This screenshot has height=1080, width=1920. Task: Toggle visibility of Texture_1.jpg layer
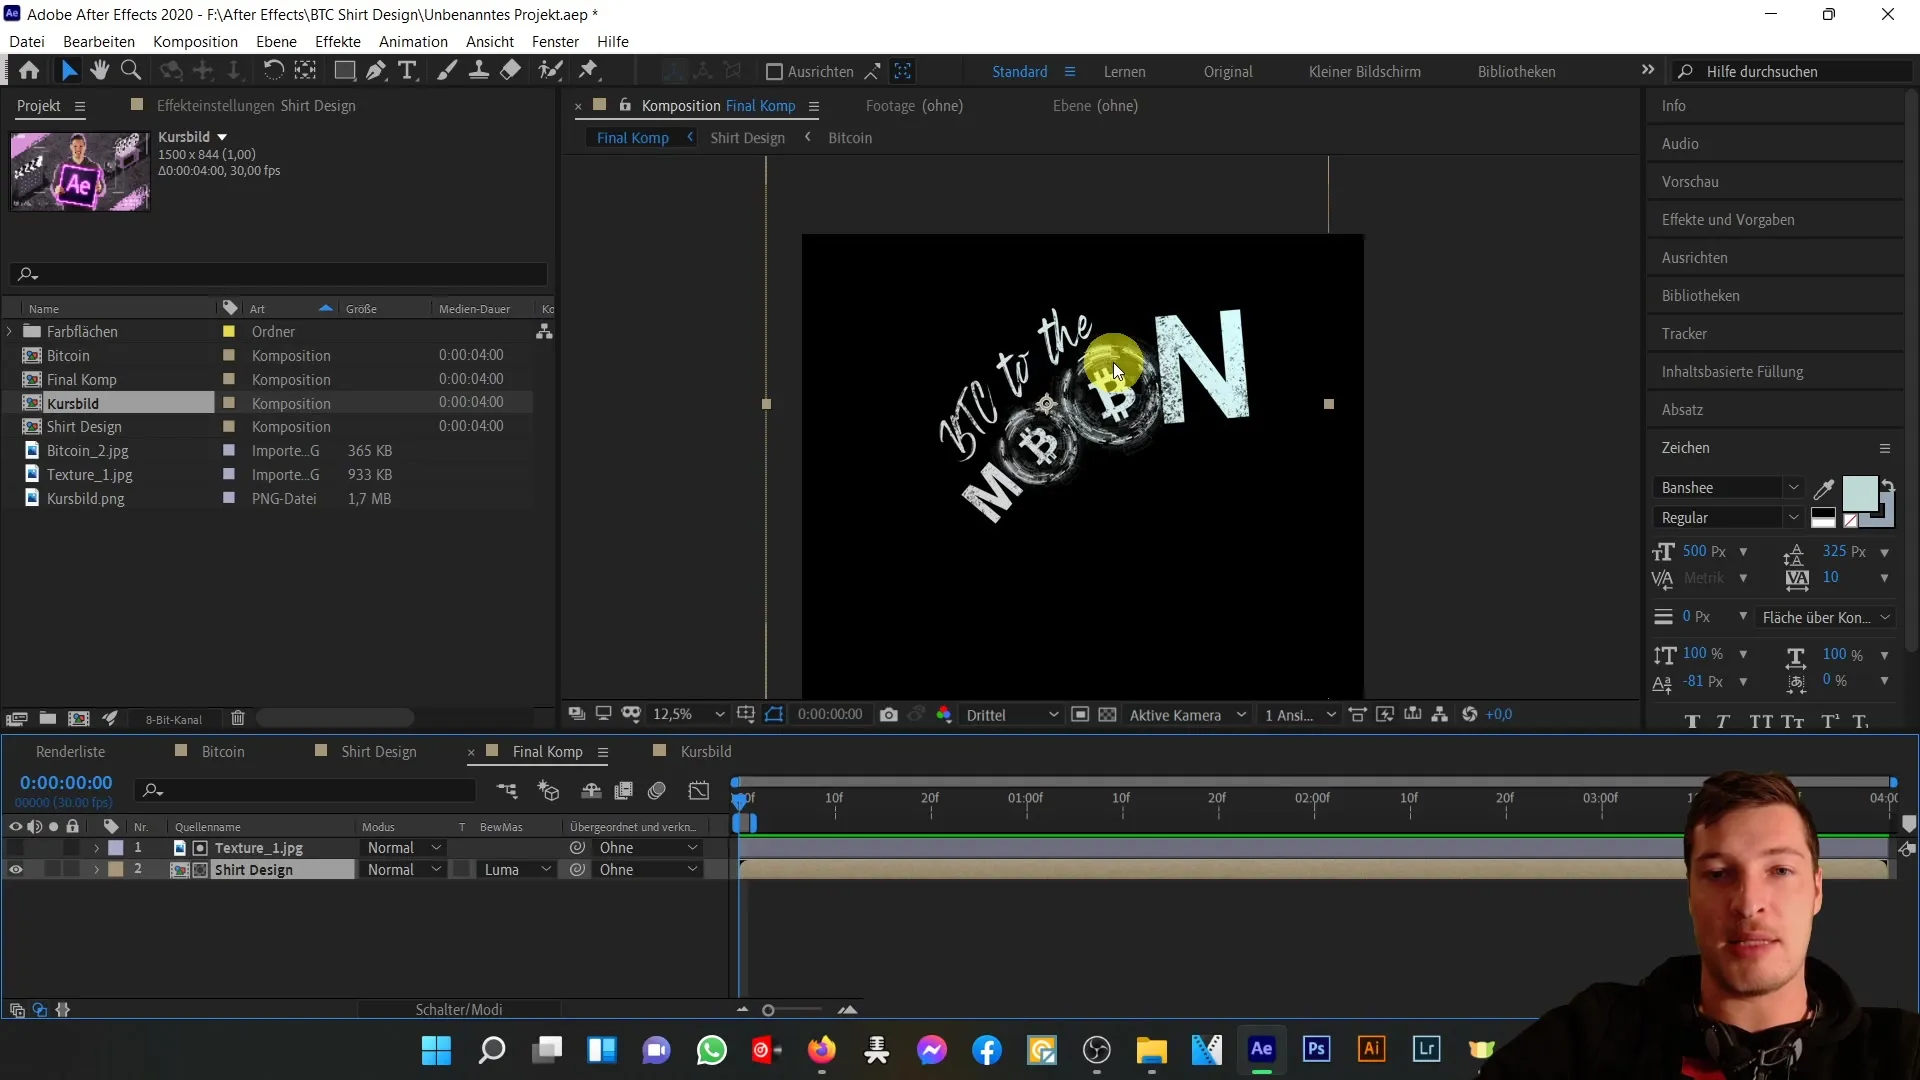coord(15,848)
